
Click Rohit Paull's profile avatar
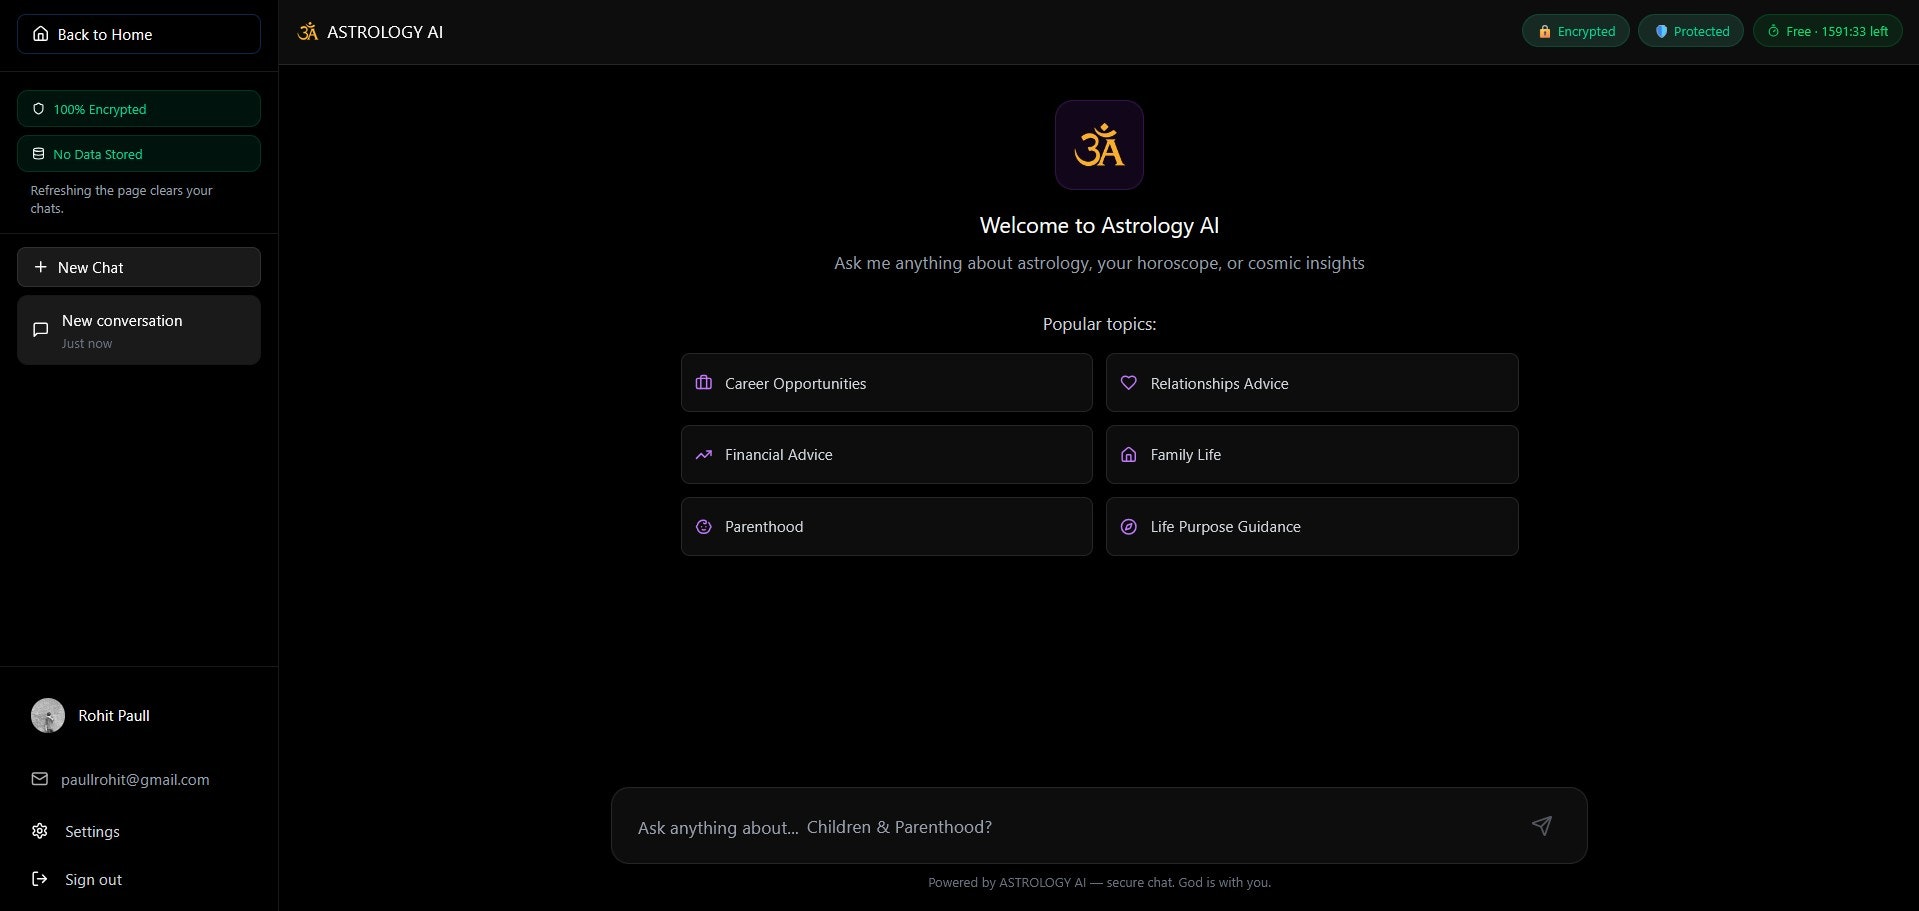coord(47,715)
